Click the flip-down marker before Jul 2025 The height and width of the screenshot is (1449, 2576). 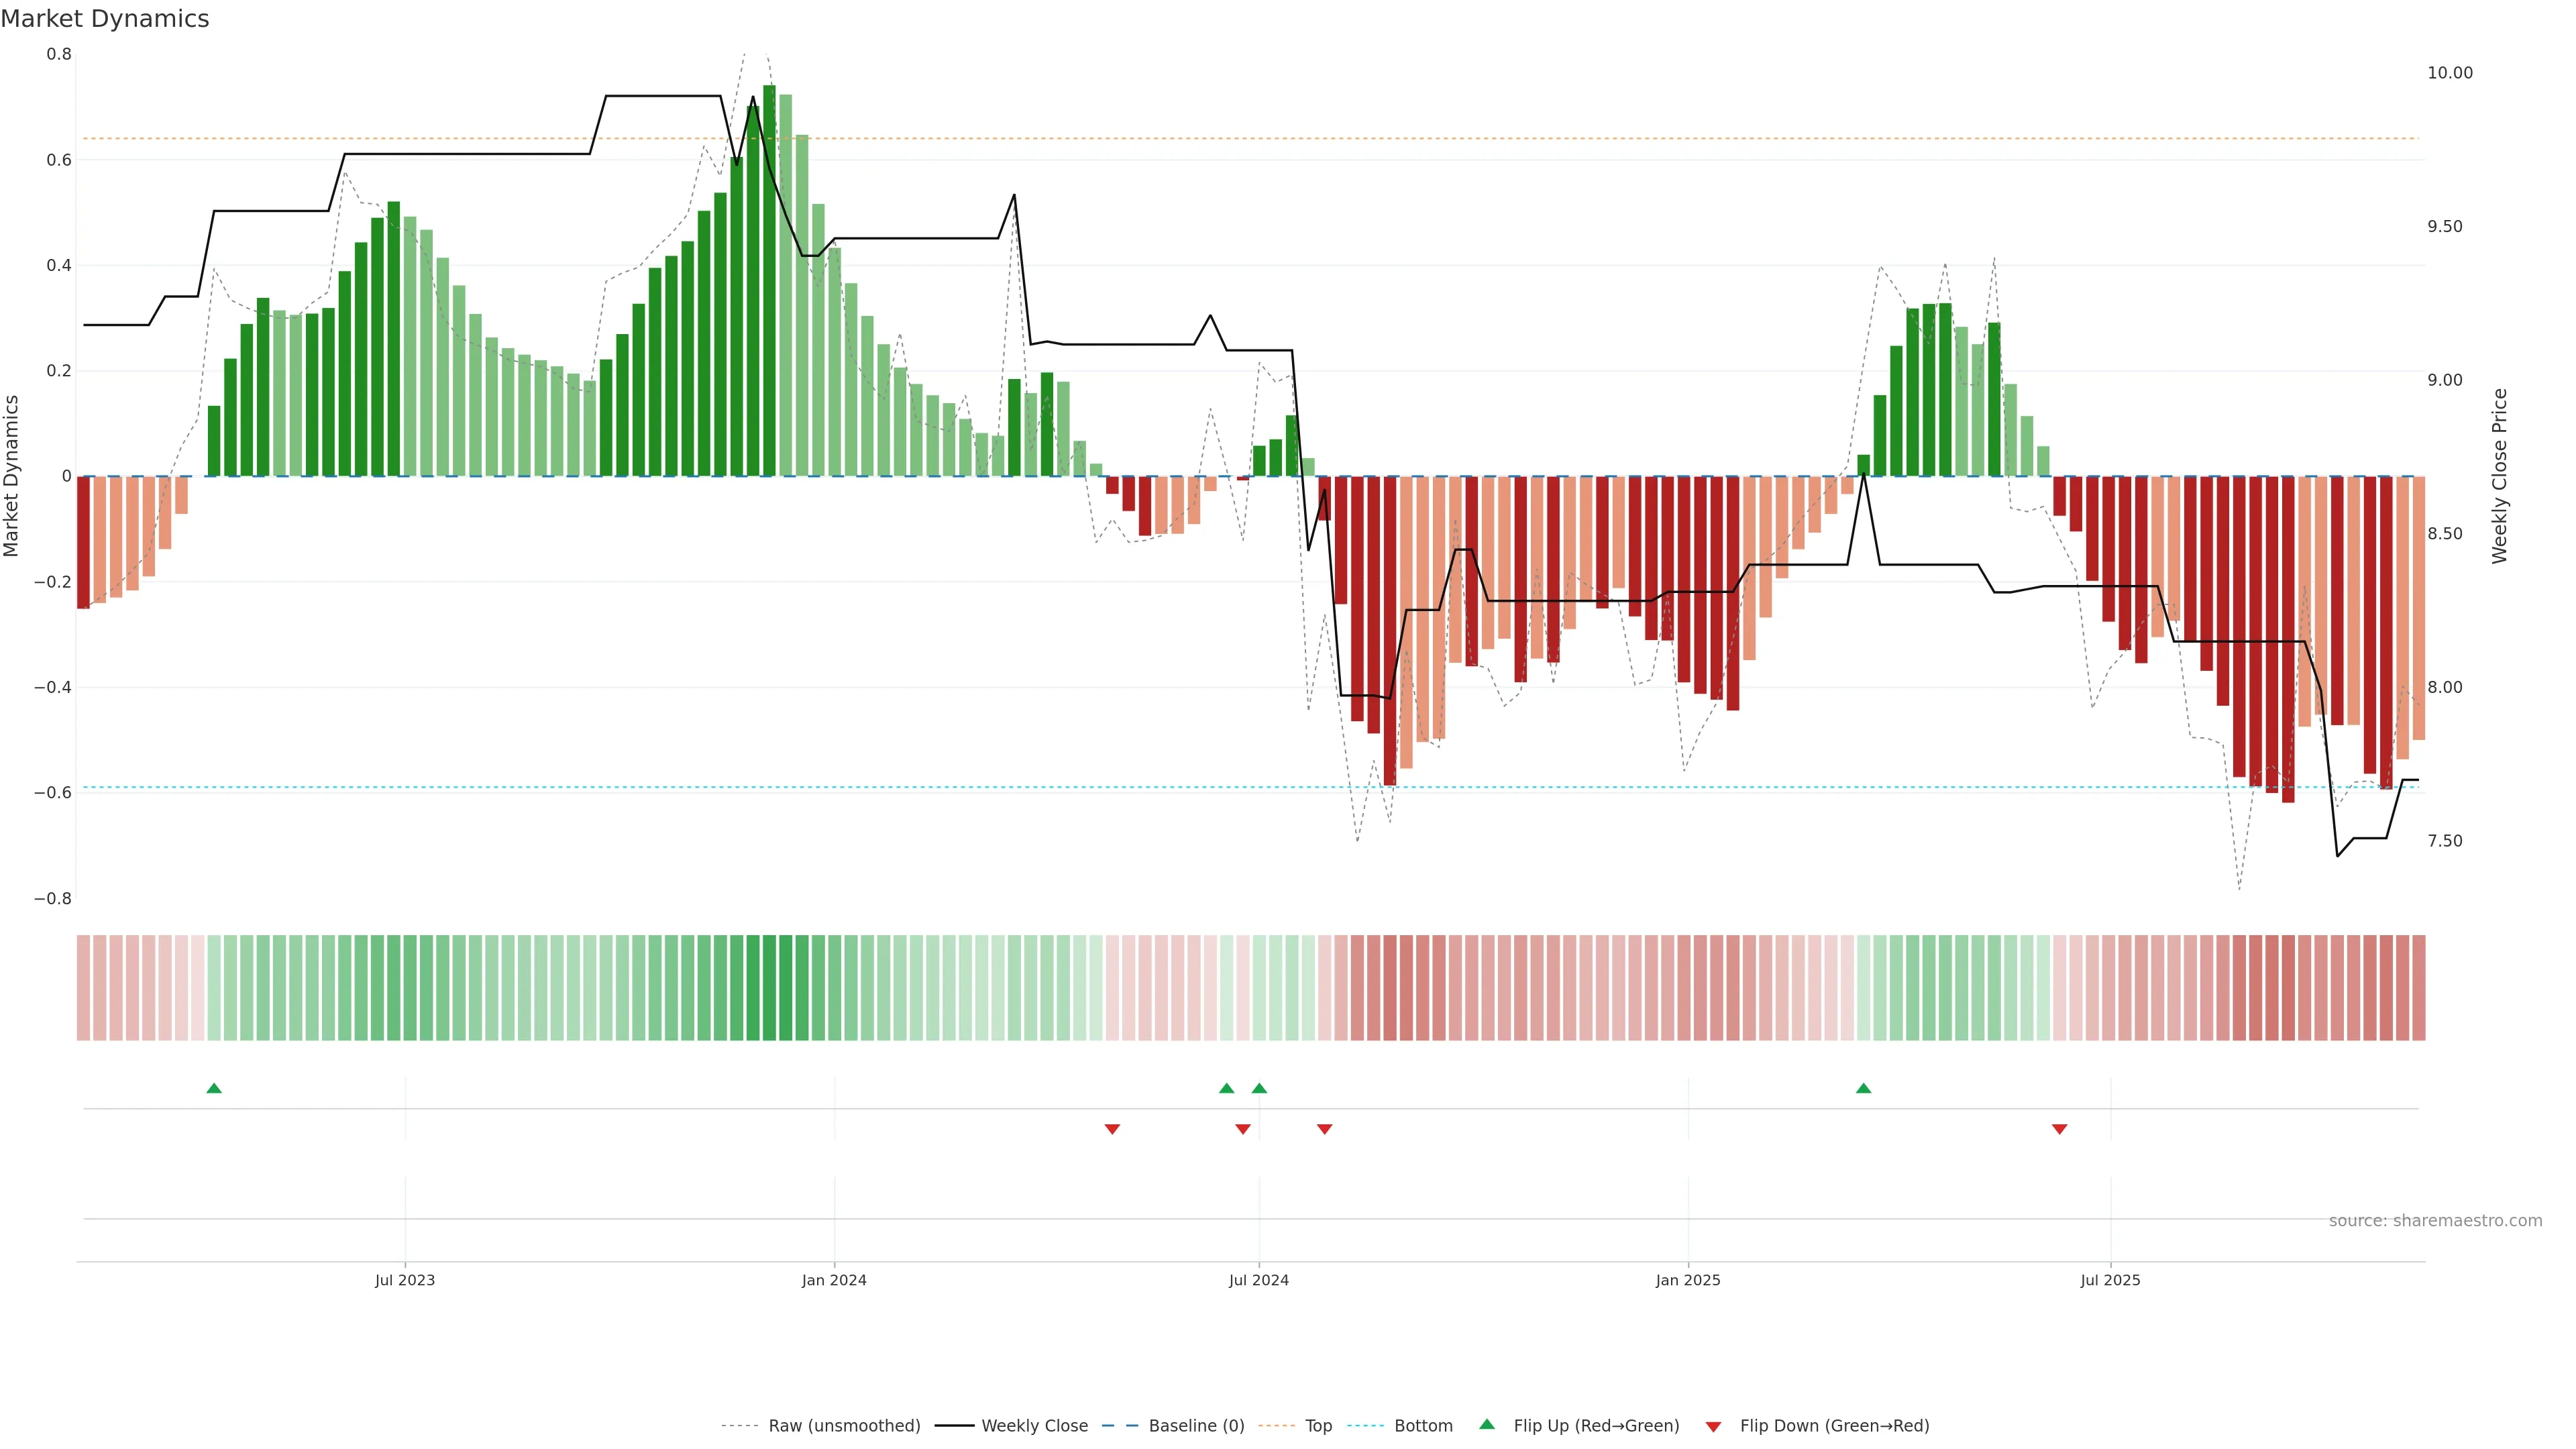pos(2059,1129)
